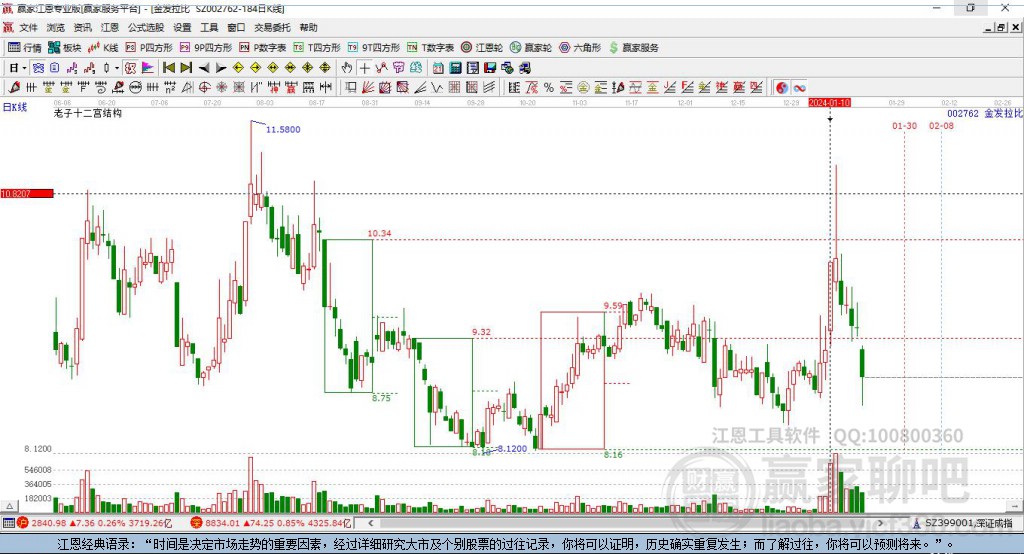Click the SZ399001 深证成指 status entry
The width and height of the screenshot is (1024, 554).
[x=962, y=523]
